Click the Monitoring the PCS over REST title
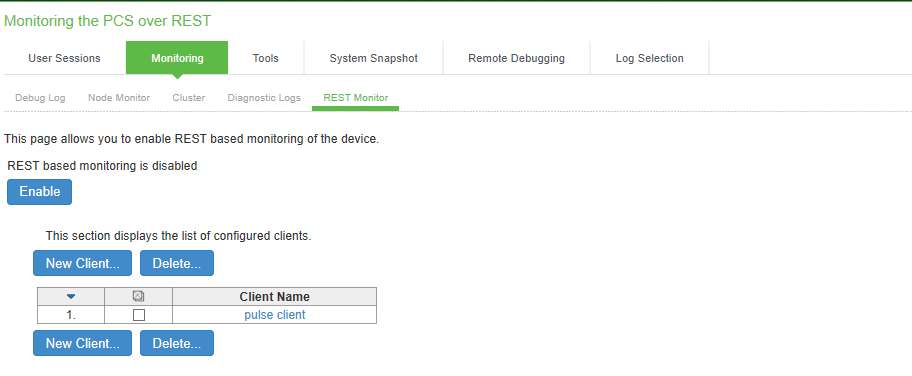The image size is (912, 376). click(108, 21)
